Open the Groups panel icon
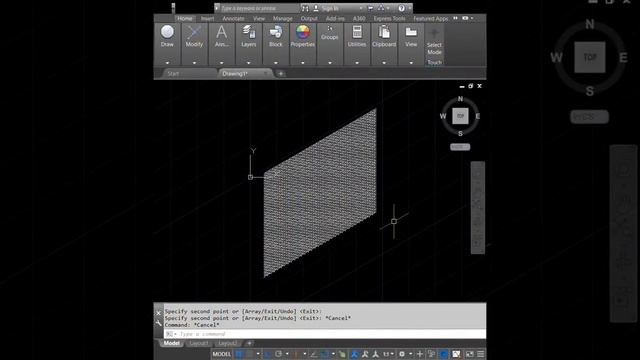Viewport: 640px width, 360px height. tap(330, 29)
